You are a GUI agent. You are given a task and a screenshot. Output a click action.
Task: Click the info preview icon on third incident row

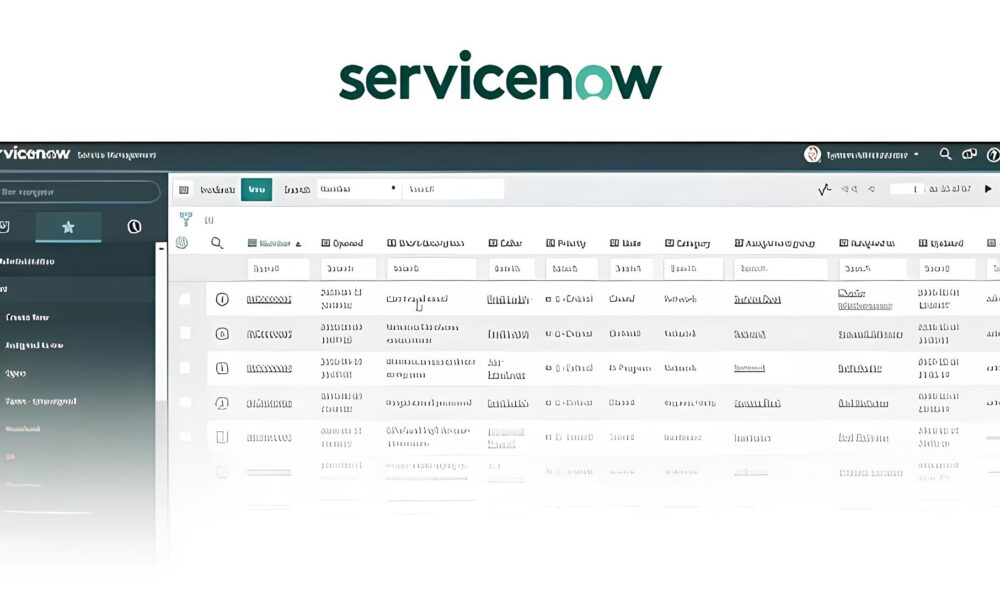pyautogui.click(x=222, y=368)
